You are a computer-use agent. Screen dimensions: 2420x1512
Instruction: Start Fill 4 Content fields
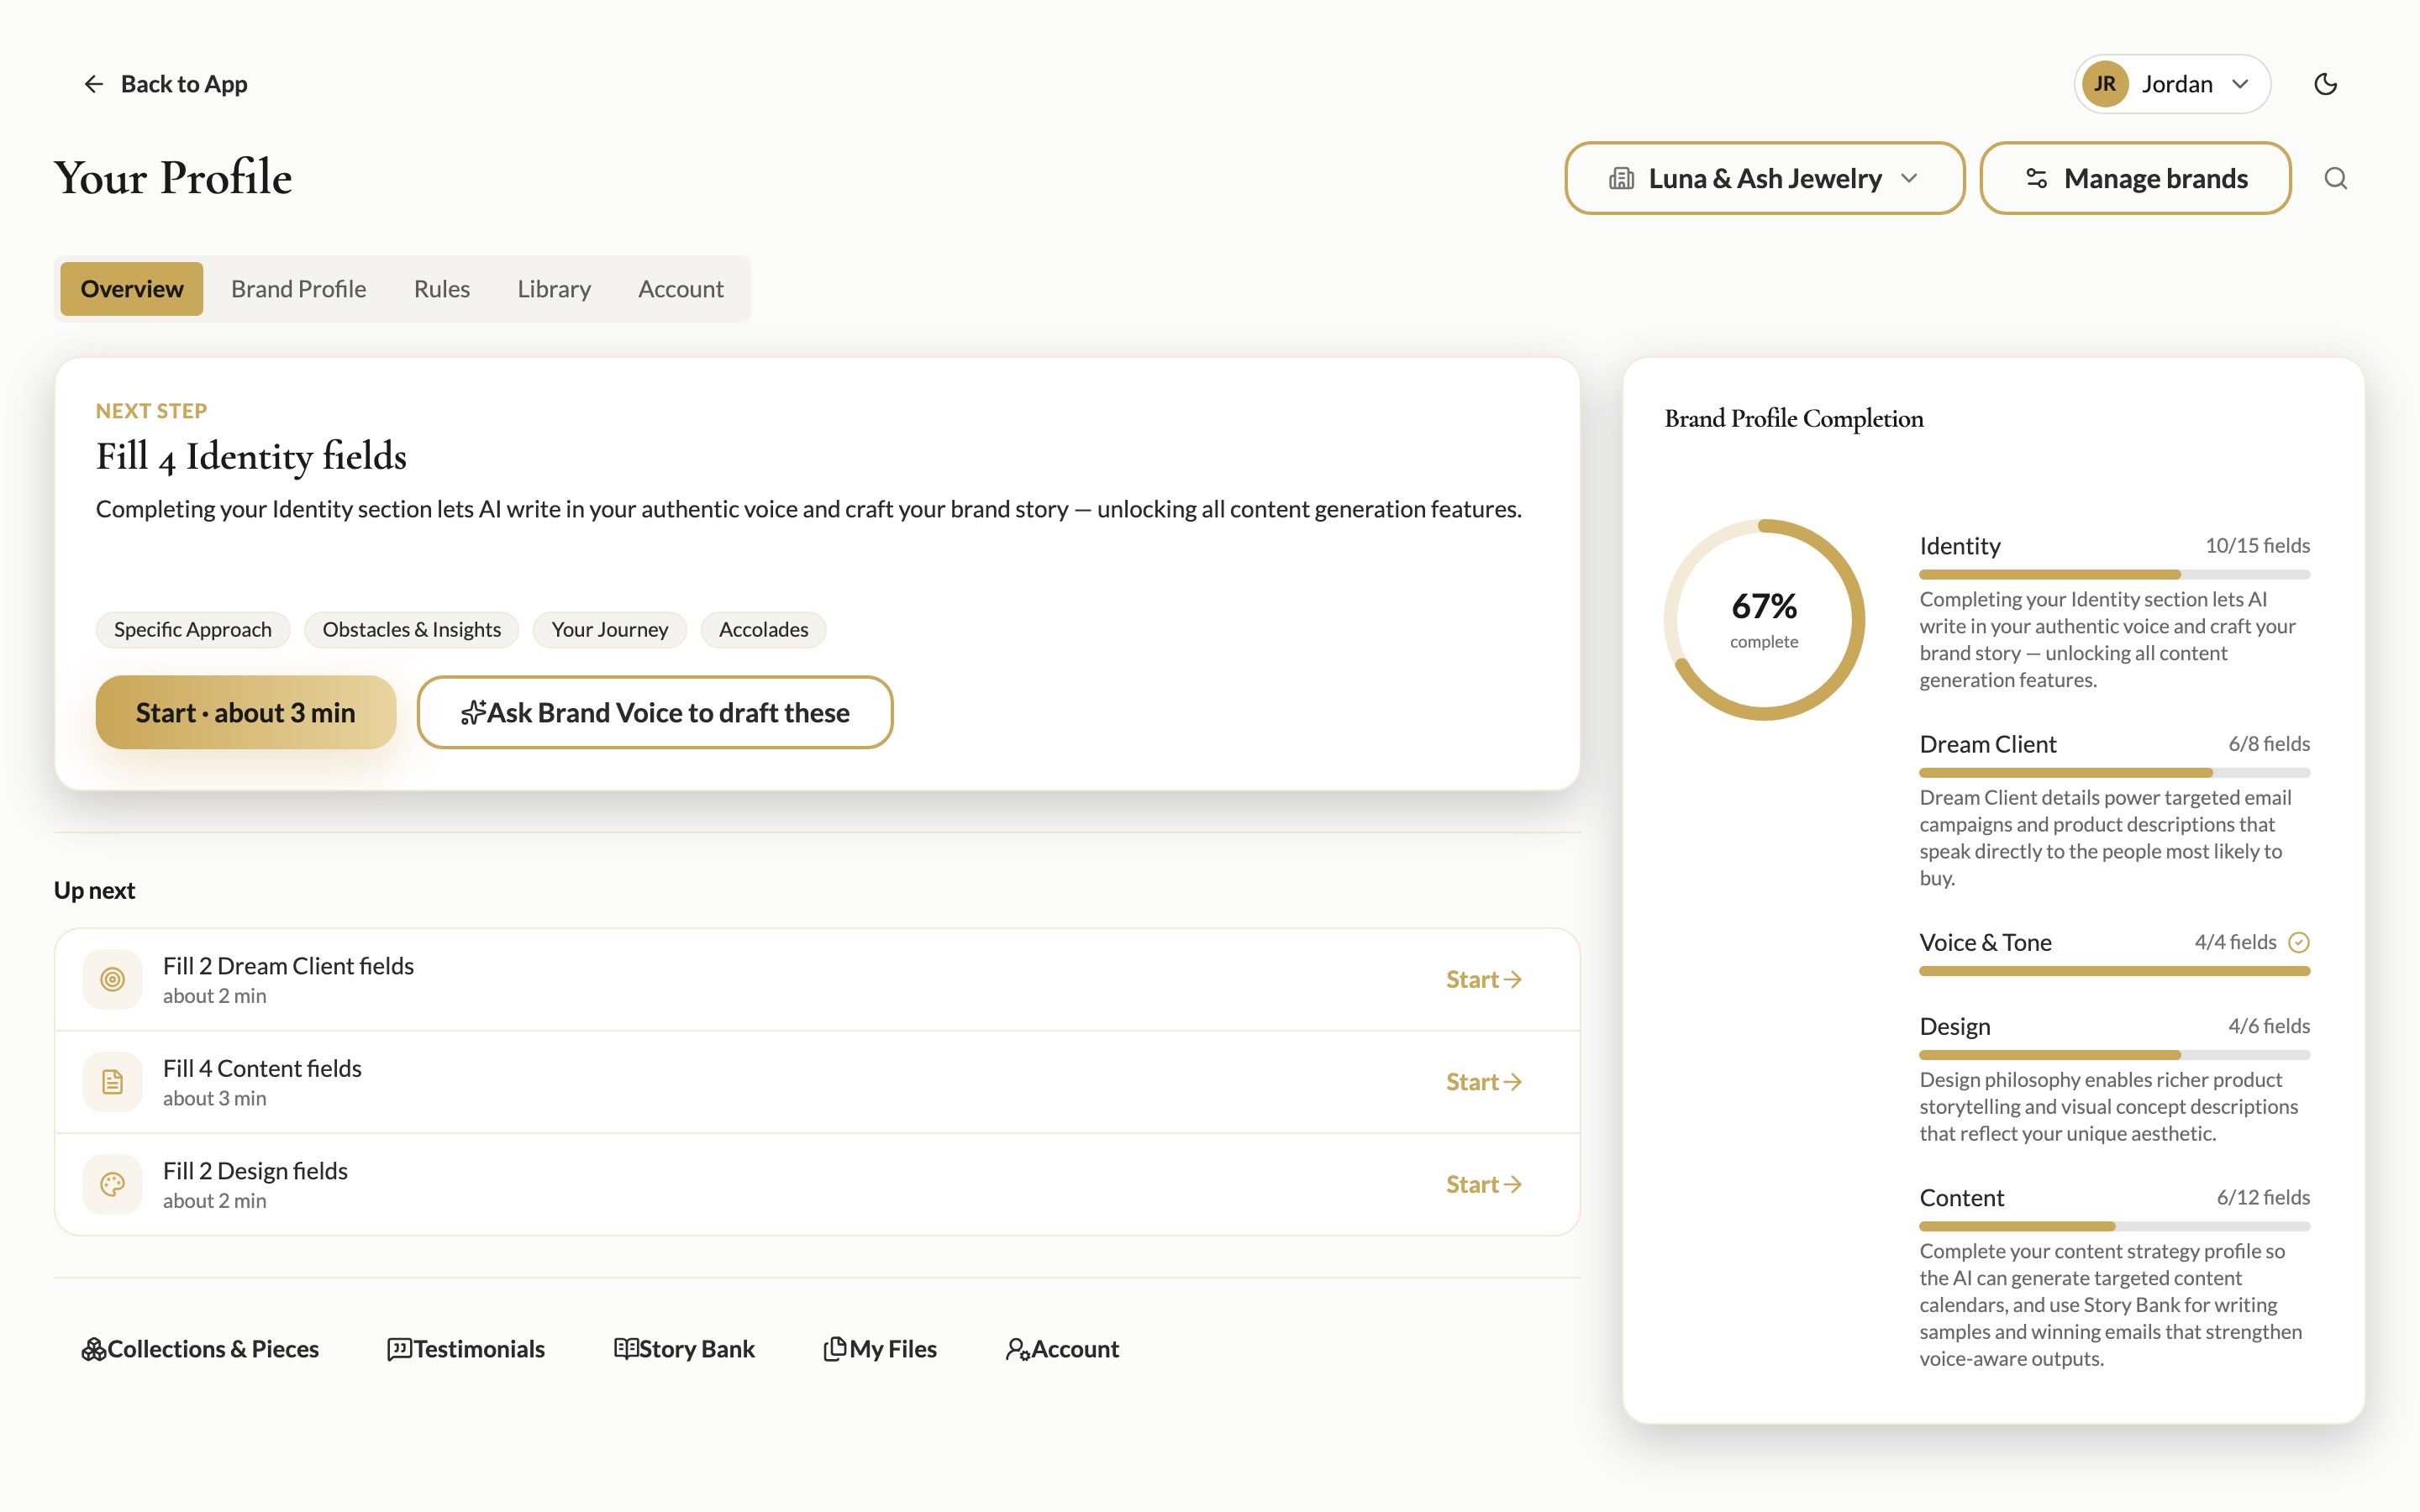click(x=1484, y=1082)
